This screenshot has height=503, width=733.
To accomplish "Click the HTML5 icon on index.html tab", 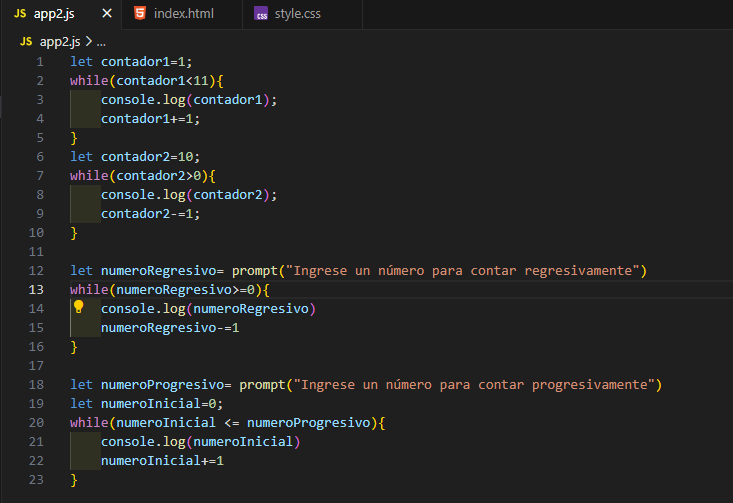I will click(x=140, y=13).
